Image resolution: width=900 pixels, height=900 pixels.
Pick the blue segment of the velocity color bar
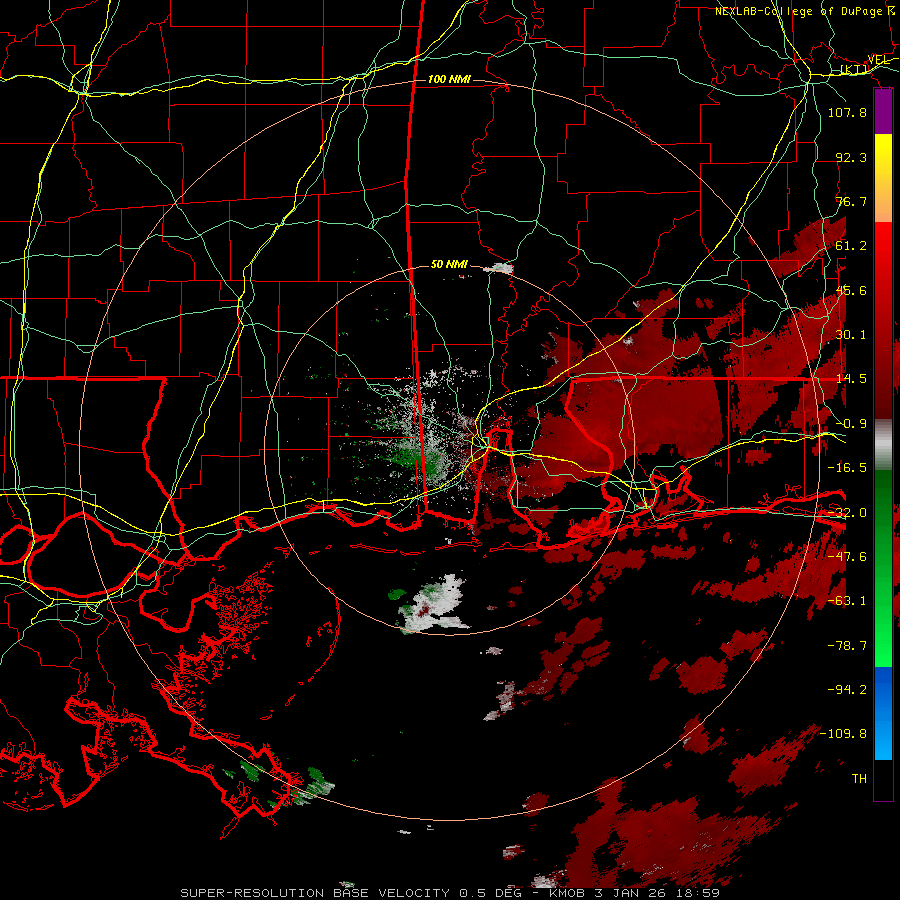tap(883, 713)
